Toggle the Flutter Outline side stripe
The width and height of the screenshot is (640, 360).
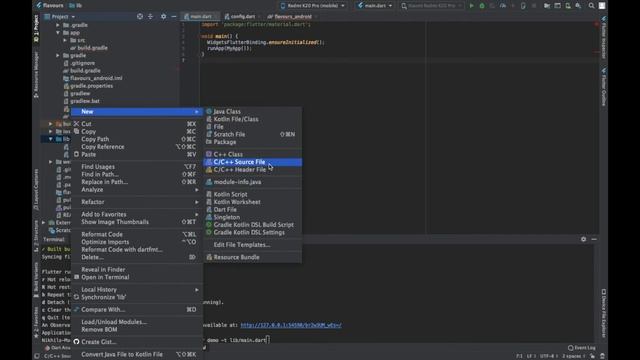tap(604, 87)
